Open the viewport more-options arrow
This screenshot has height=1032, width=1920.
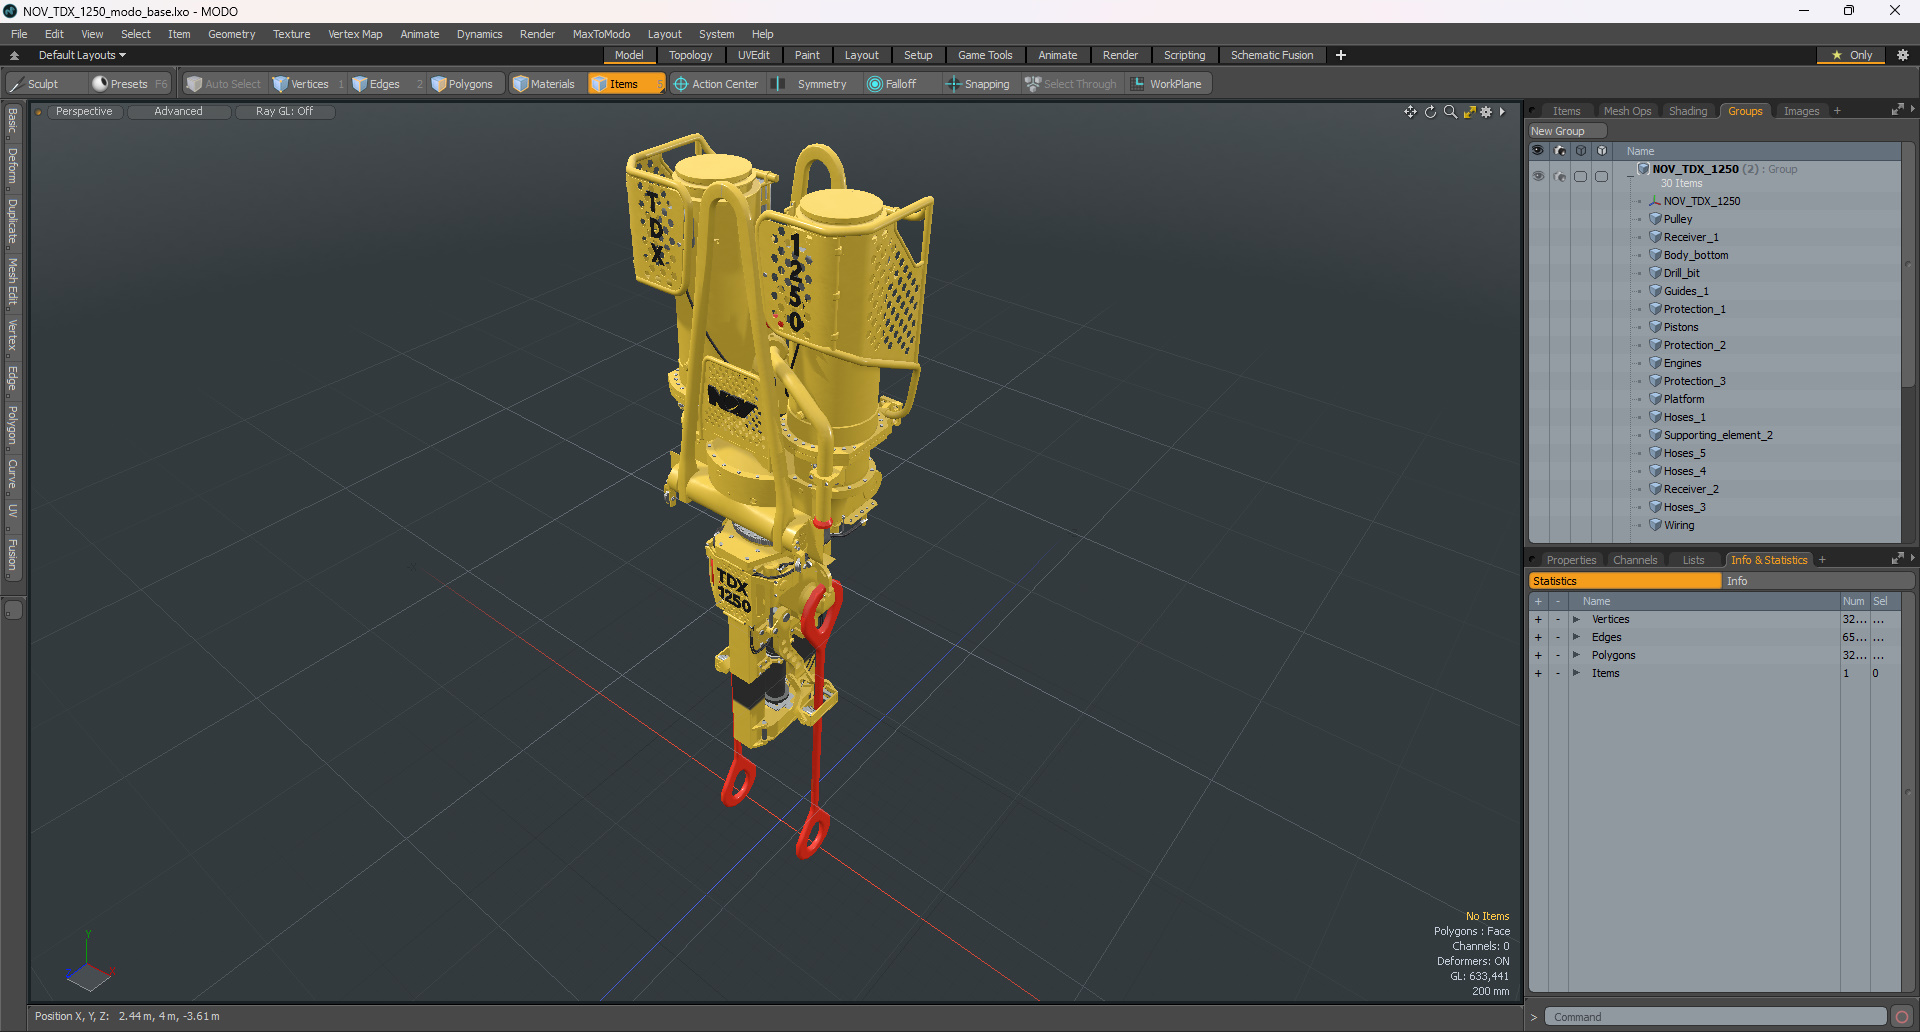pyautogui.click(x=1502, y=112)
